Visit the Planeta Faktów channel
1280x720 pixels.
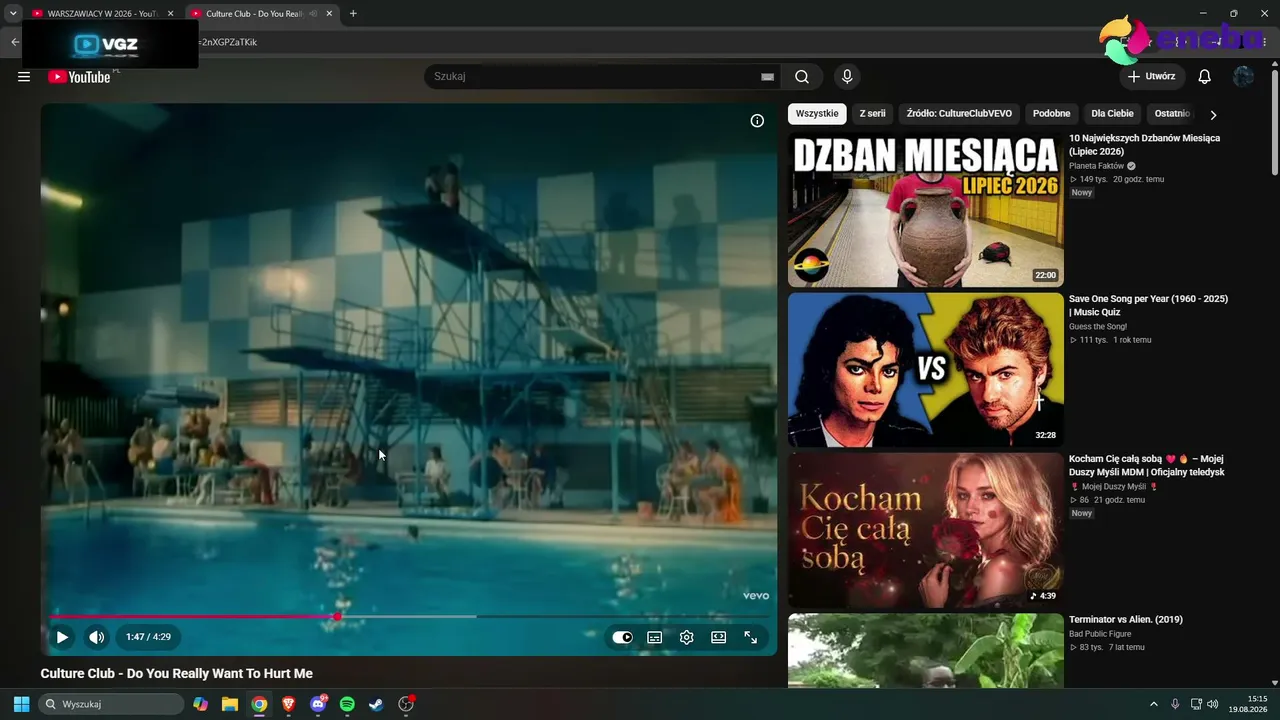point(1097,166)
